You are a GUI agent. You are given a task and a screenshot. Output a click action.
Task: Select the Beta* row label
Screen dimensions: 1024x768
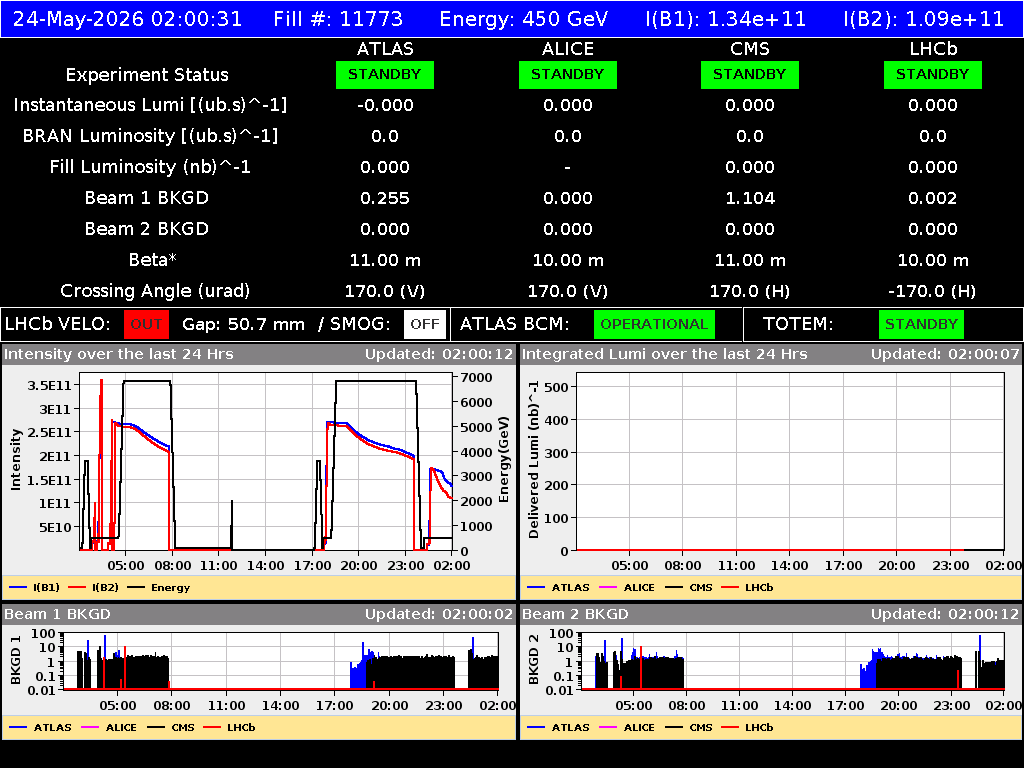coord(153,260)
